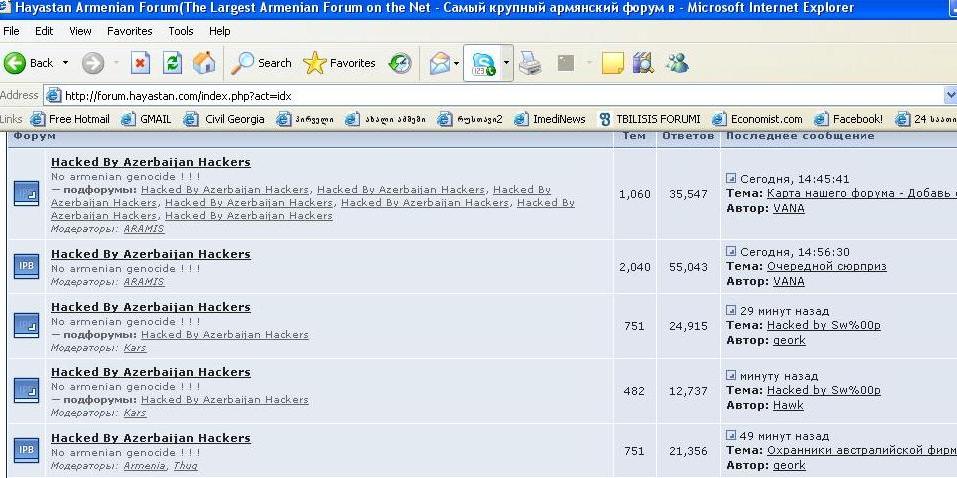Screen dimensions: 957x478
Task: View moderator Armenia profile
Action: [144, 466]
